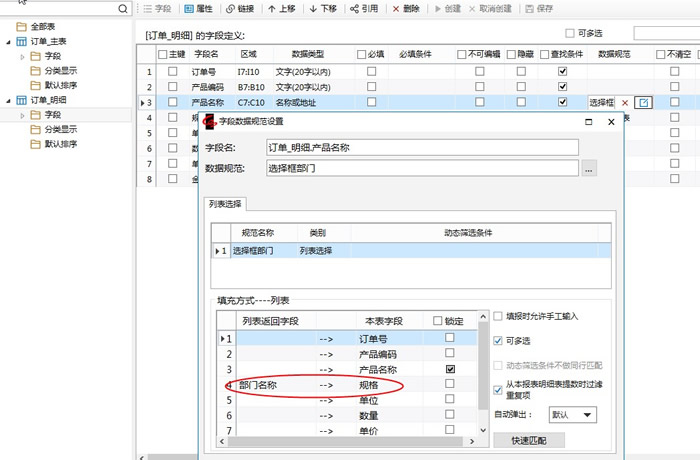Click the 属性 (Properties) toolbar icon

point(189,8)
